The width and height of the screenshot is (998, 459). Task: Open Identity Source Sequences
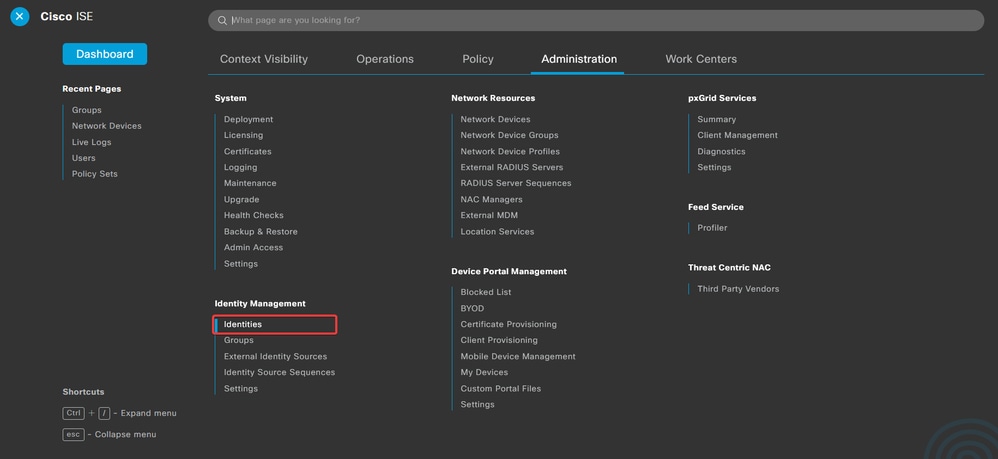pyautogui.click(x=279, y=372)
